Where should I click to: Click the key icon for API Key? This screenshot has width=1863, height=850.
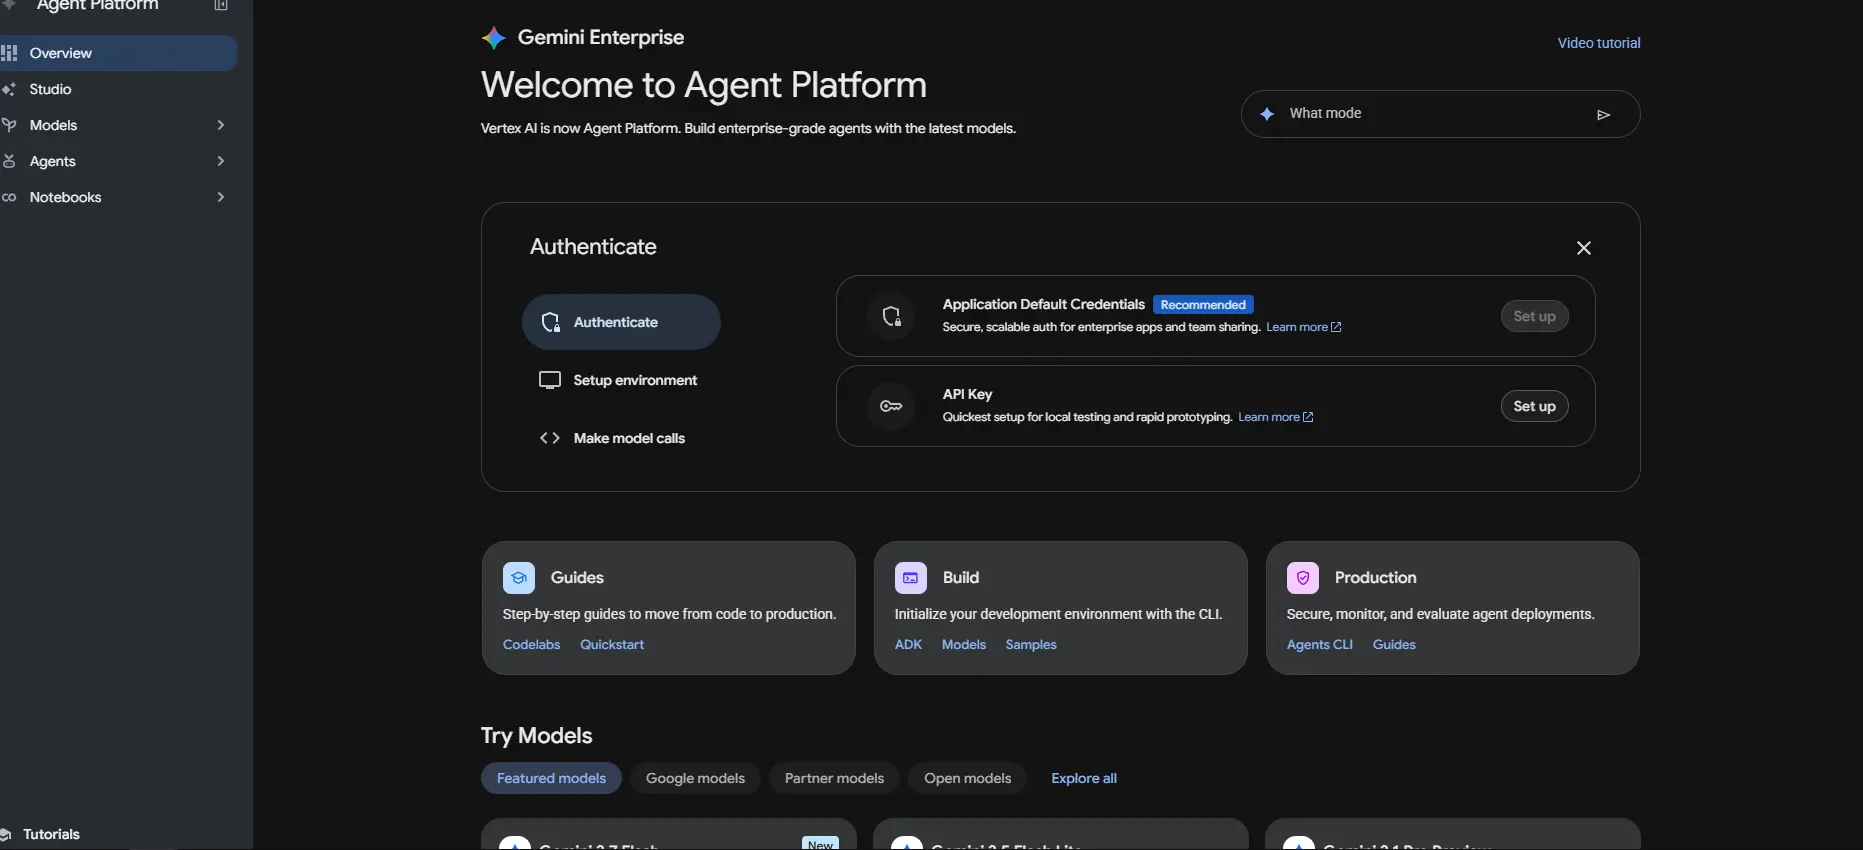click(x=891, y=406)
